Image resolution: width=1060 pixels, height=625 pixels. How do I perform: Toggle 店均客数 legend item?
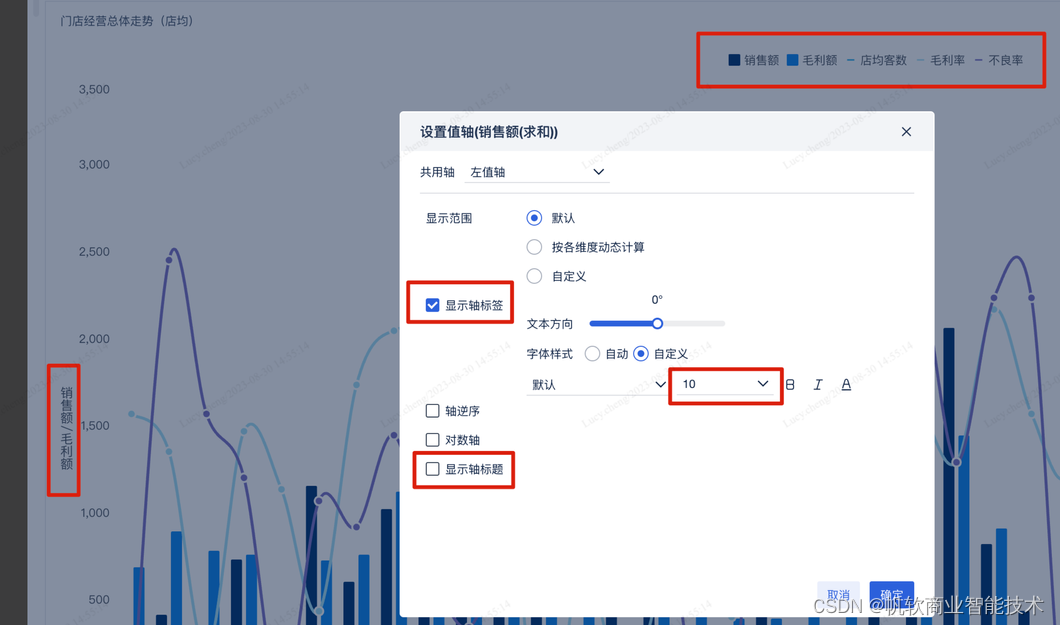(x=876, y=60)
